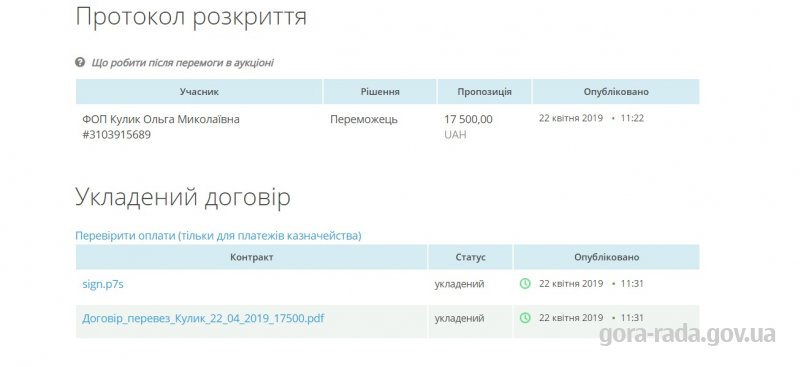Click the 11:31 timestamp in sign.p7s row

[591, 283]
